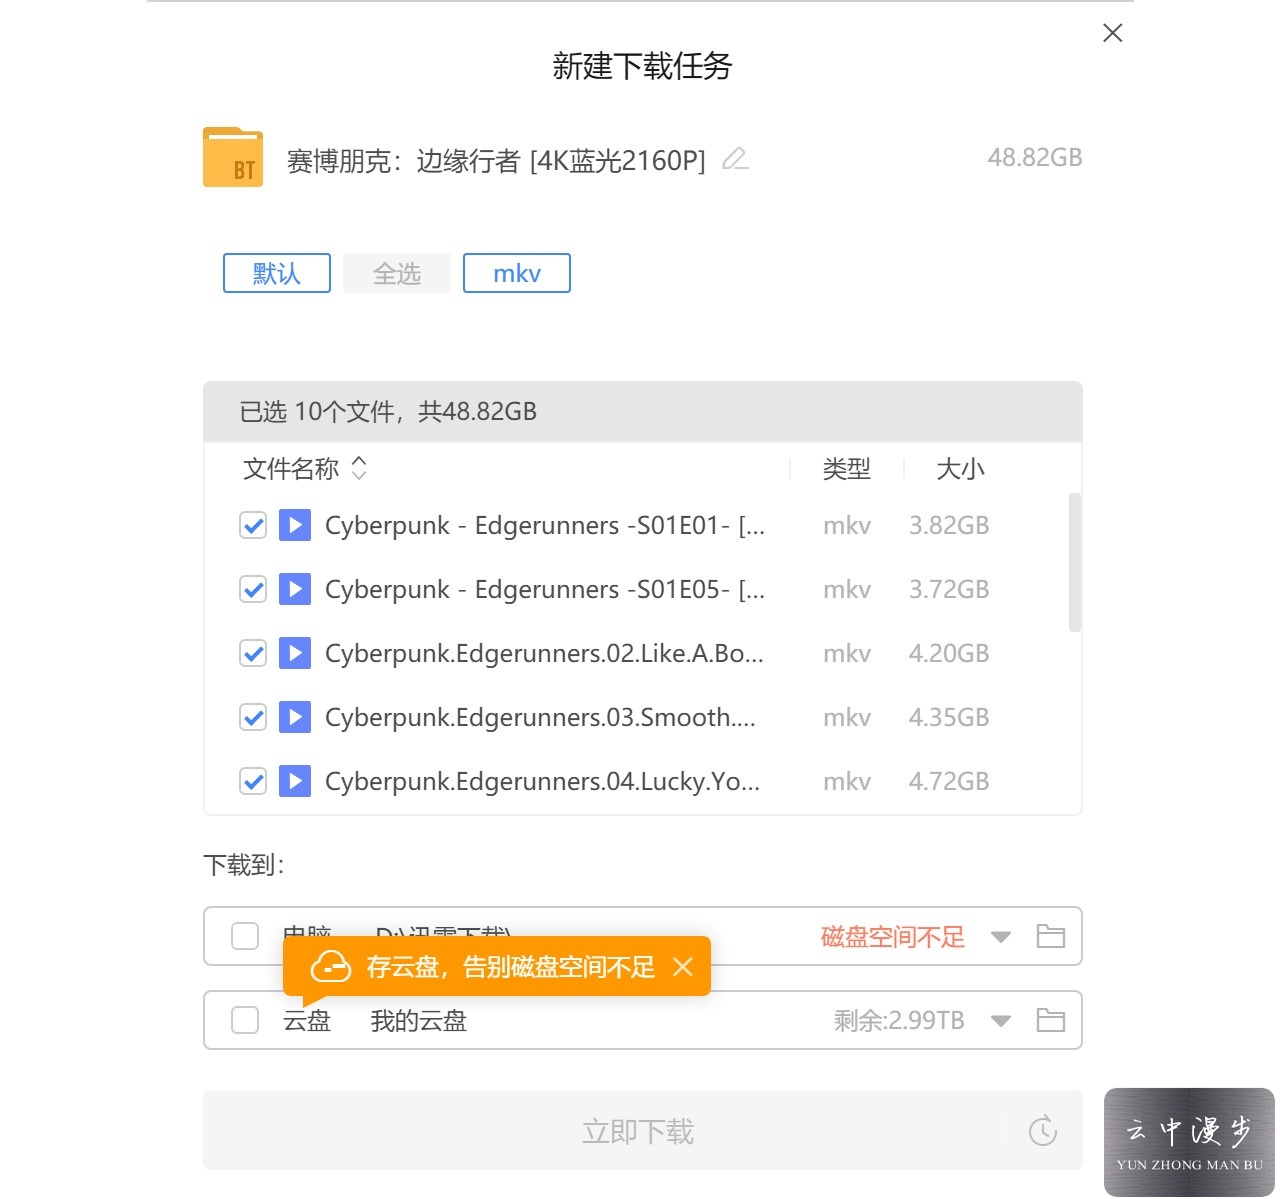The height and width of the screenshot is (1199, 1280).
Task: Uncheck Edgerunners.03.Smooth file checkbox
Action: pos(253,718)
